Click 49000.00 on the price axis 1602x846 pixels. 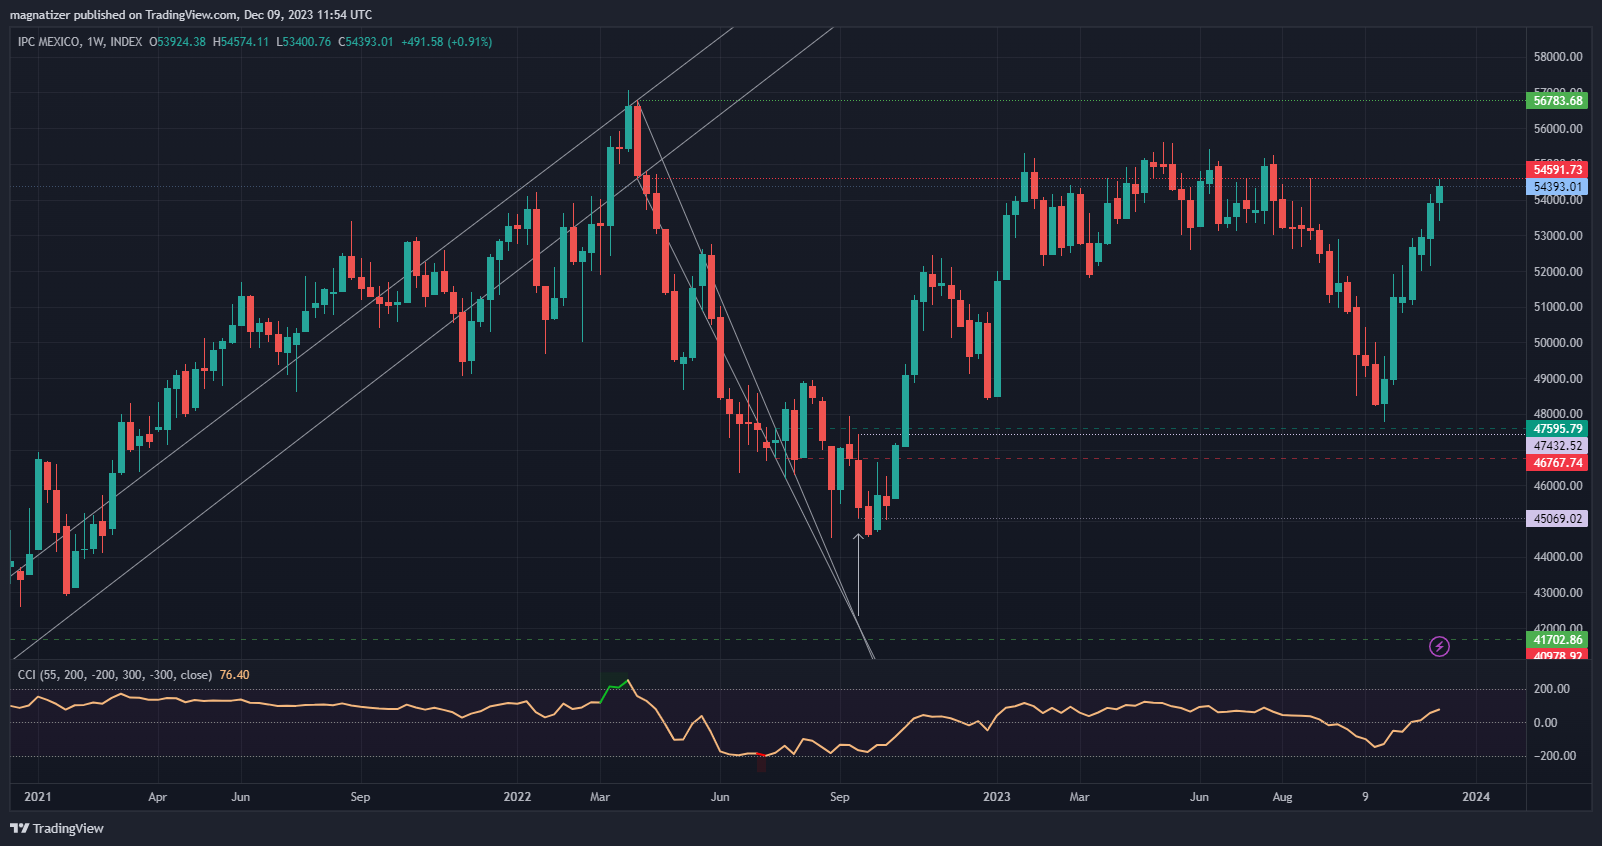pos(1558,379)
